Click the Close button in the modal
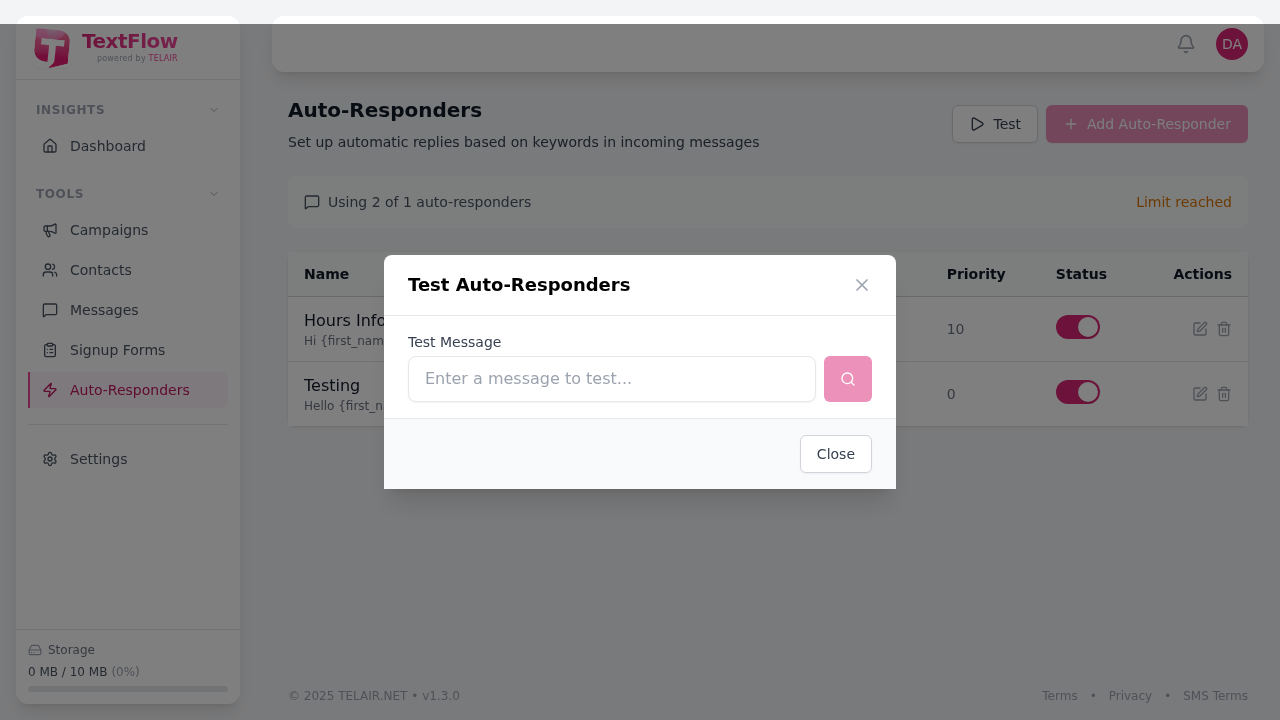 (x=835, y=454)
